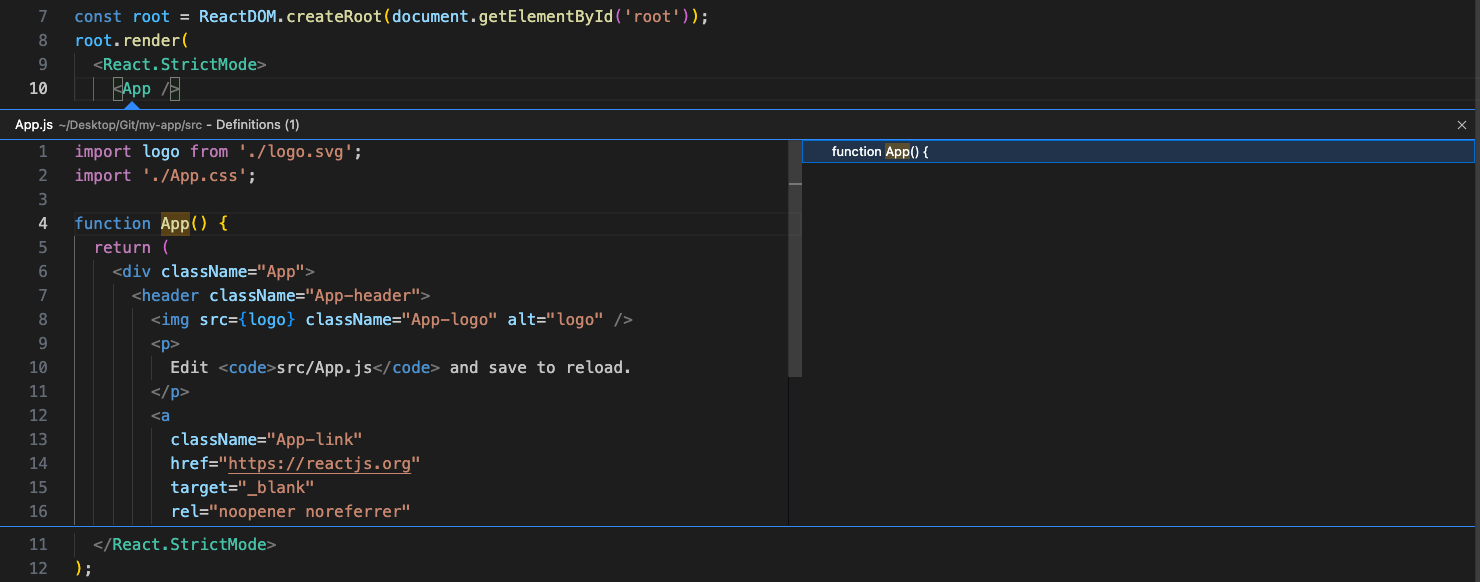Screen dimensions: 1480x582
Task: Click the className="App-header" attribute
Action: tap(316, 295)
